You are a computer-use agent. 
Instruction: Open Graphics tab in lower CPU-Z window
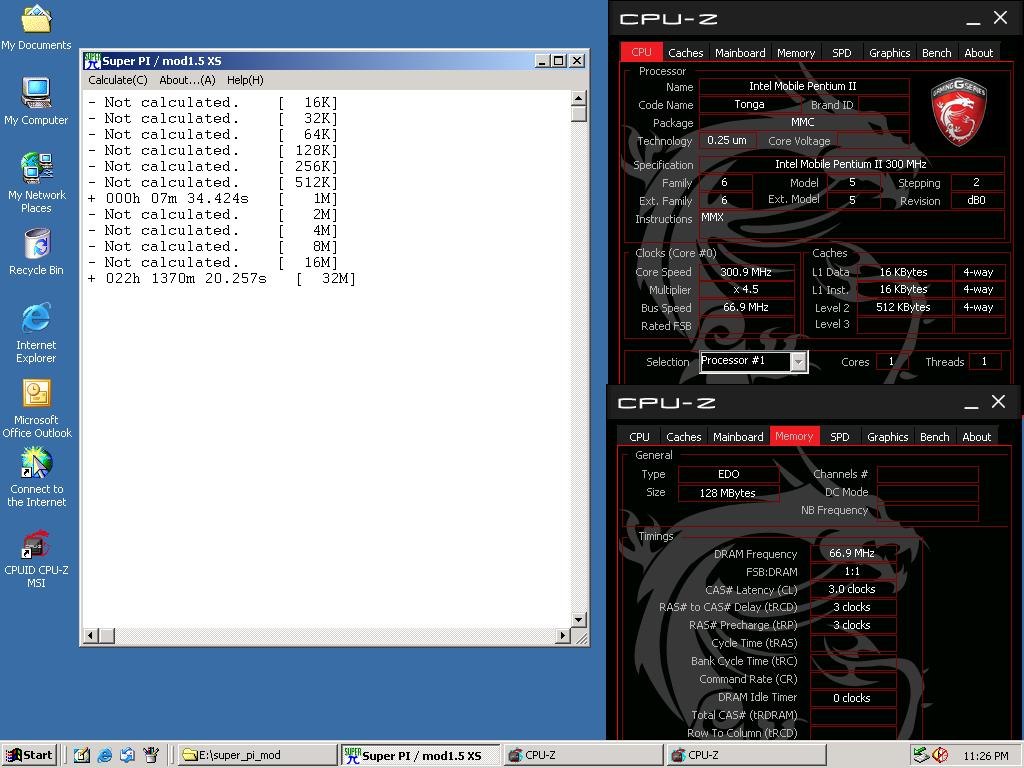point(888,437)
